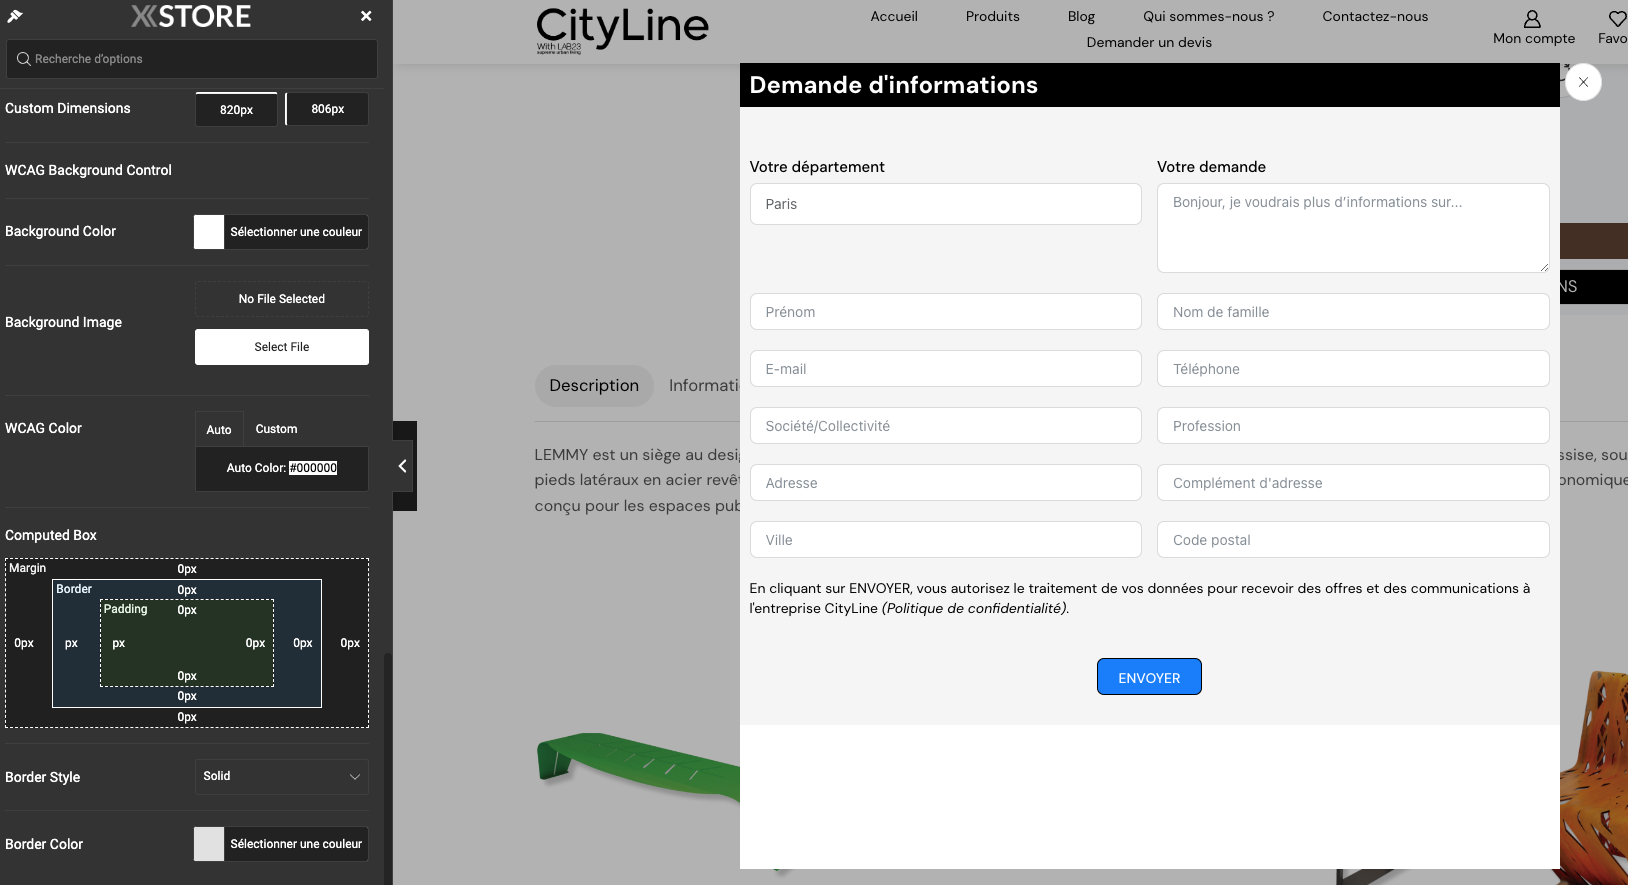
Task: Click the Adresse input field
Action: [x=946, y=483]
